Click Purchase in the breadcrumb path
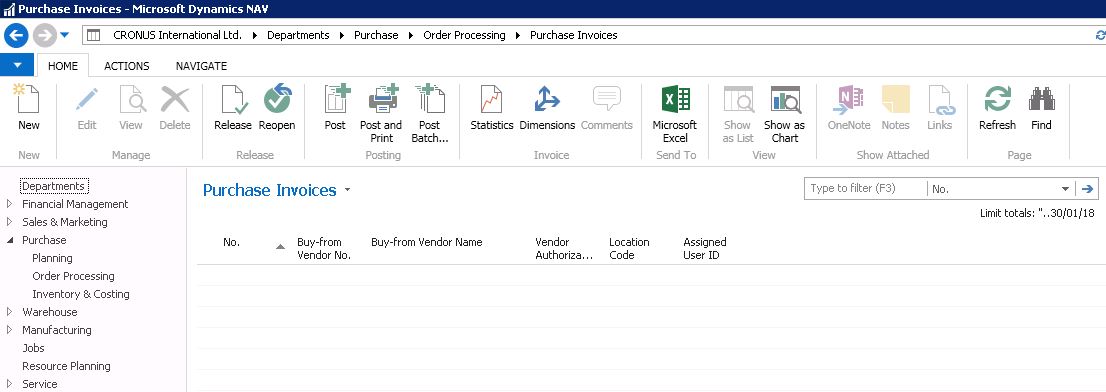 click(376, 35)
